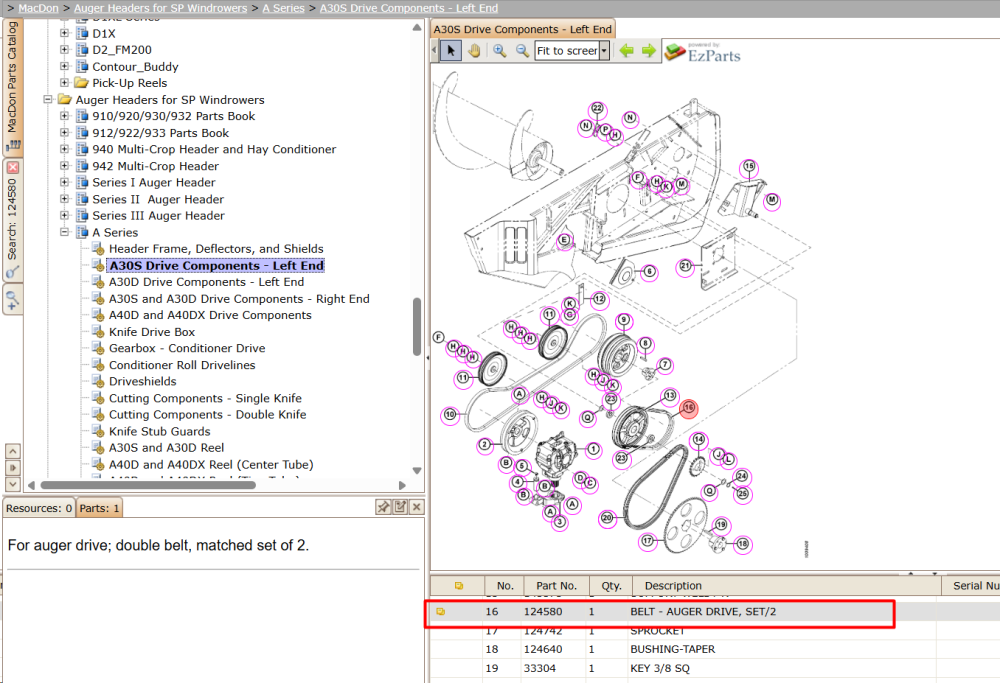Activate the hand pan tool

pyautogui.click(x=474, y=50)
